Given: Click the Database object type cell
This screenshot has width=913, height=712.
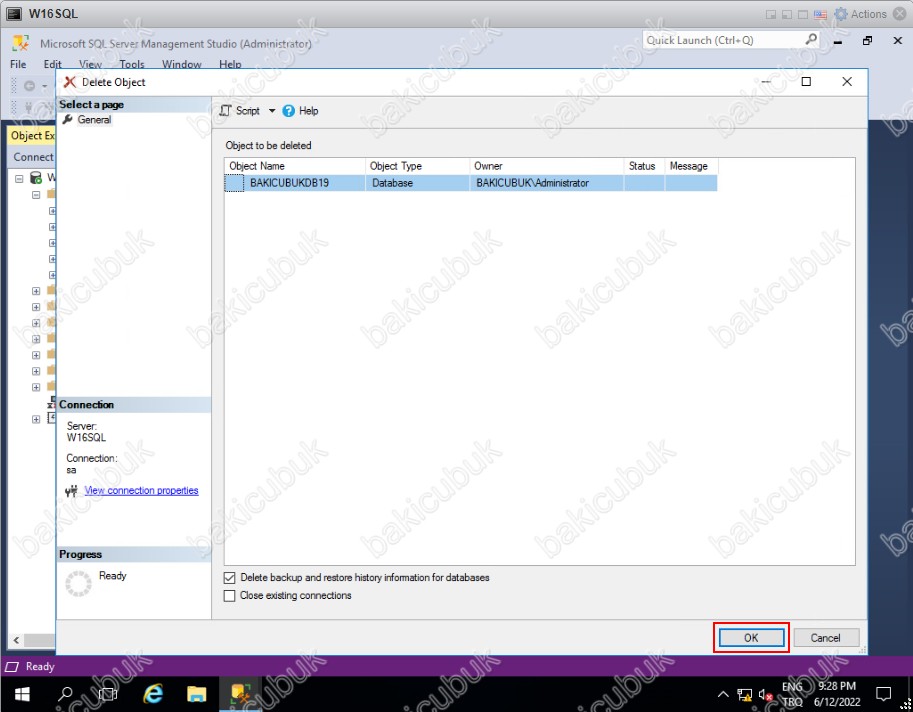Looking at the screenshot, I should click(x=417, y=183).
